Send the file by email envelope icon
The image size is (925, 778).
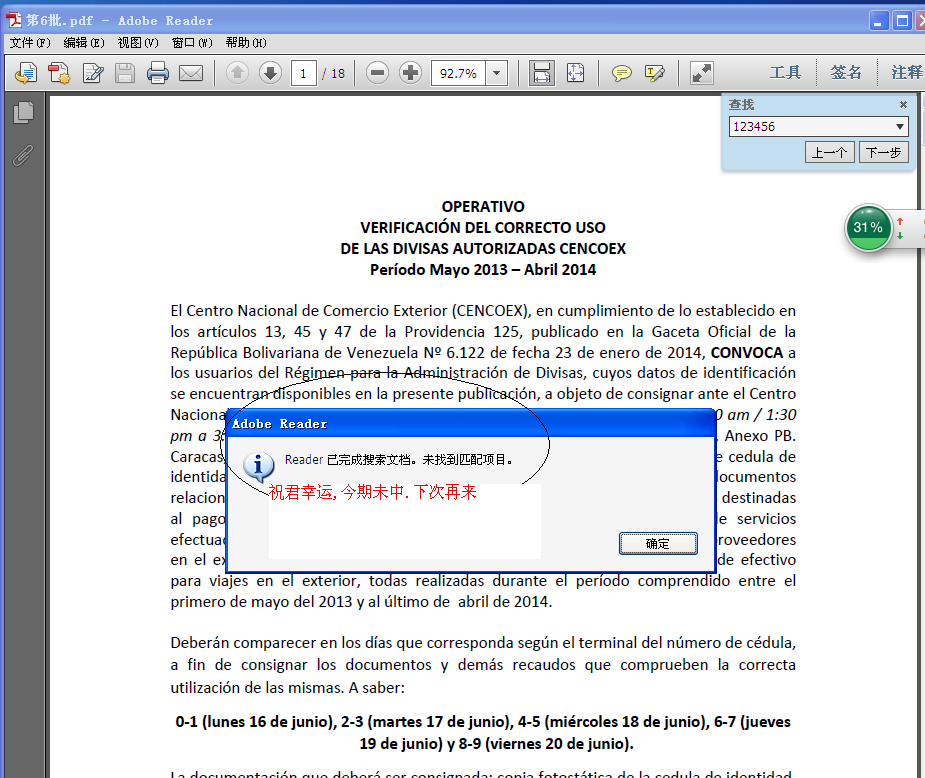click(191, 73)
